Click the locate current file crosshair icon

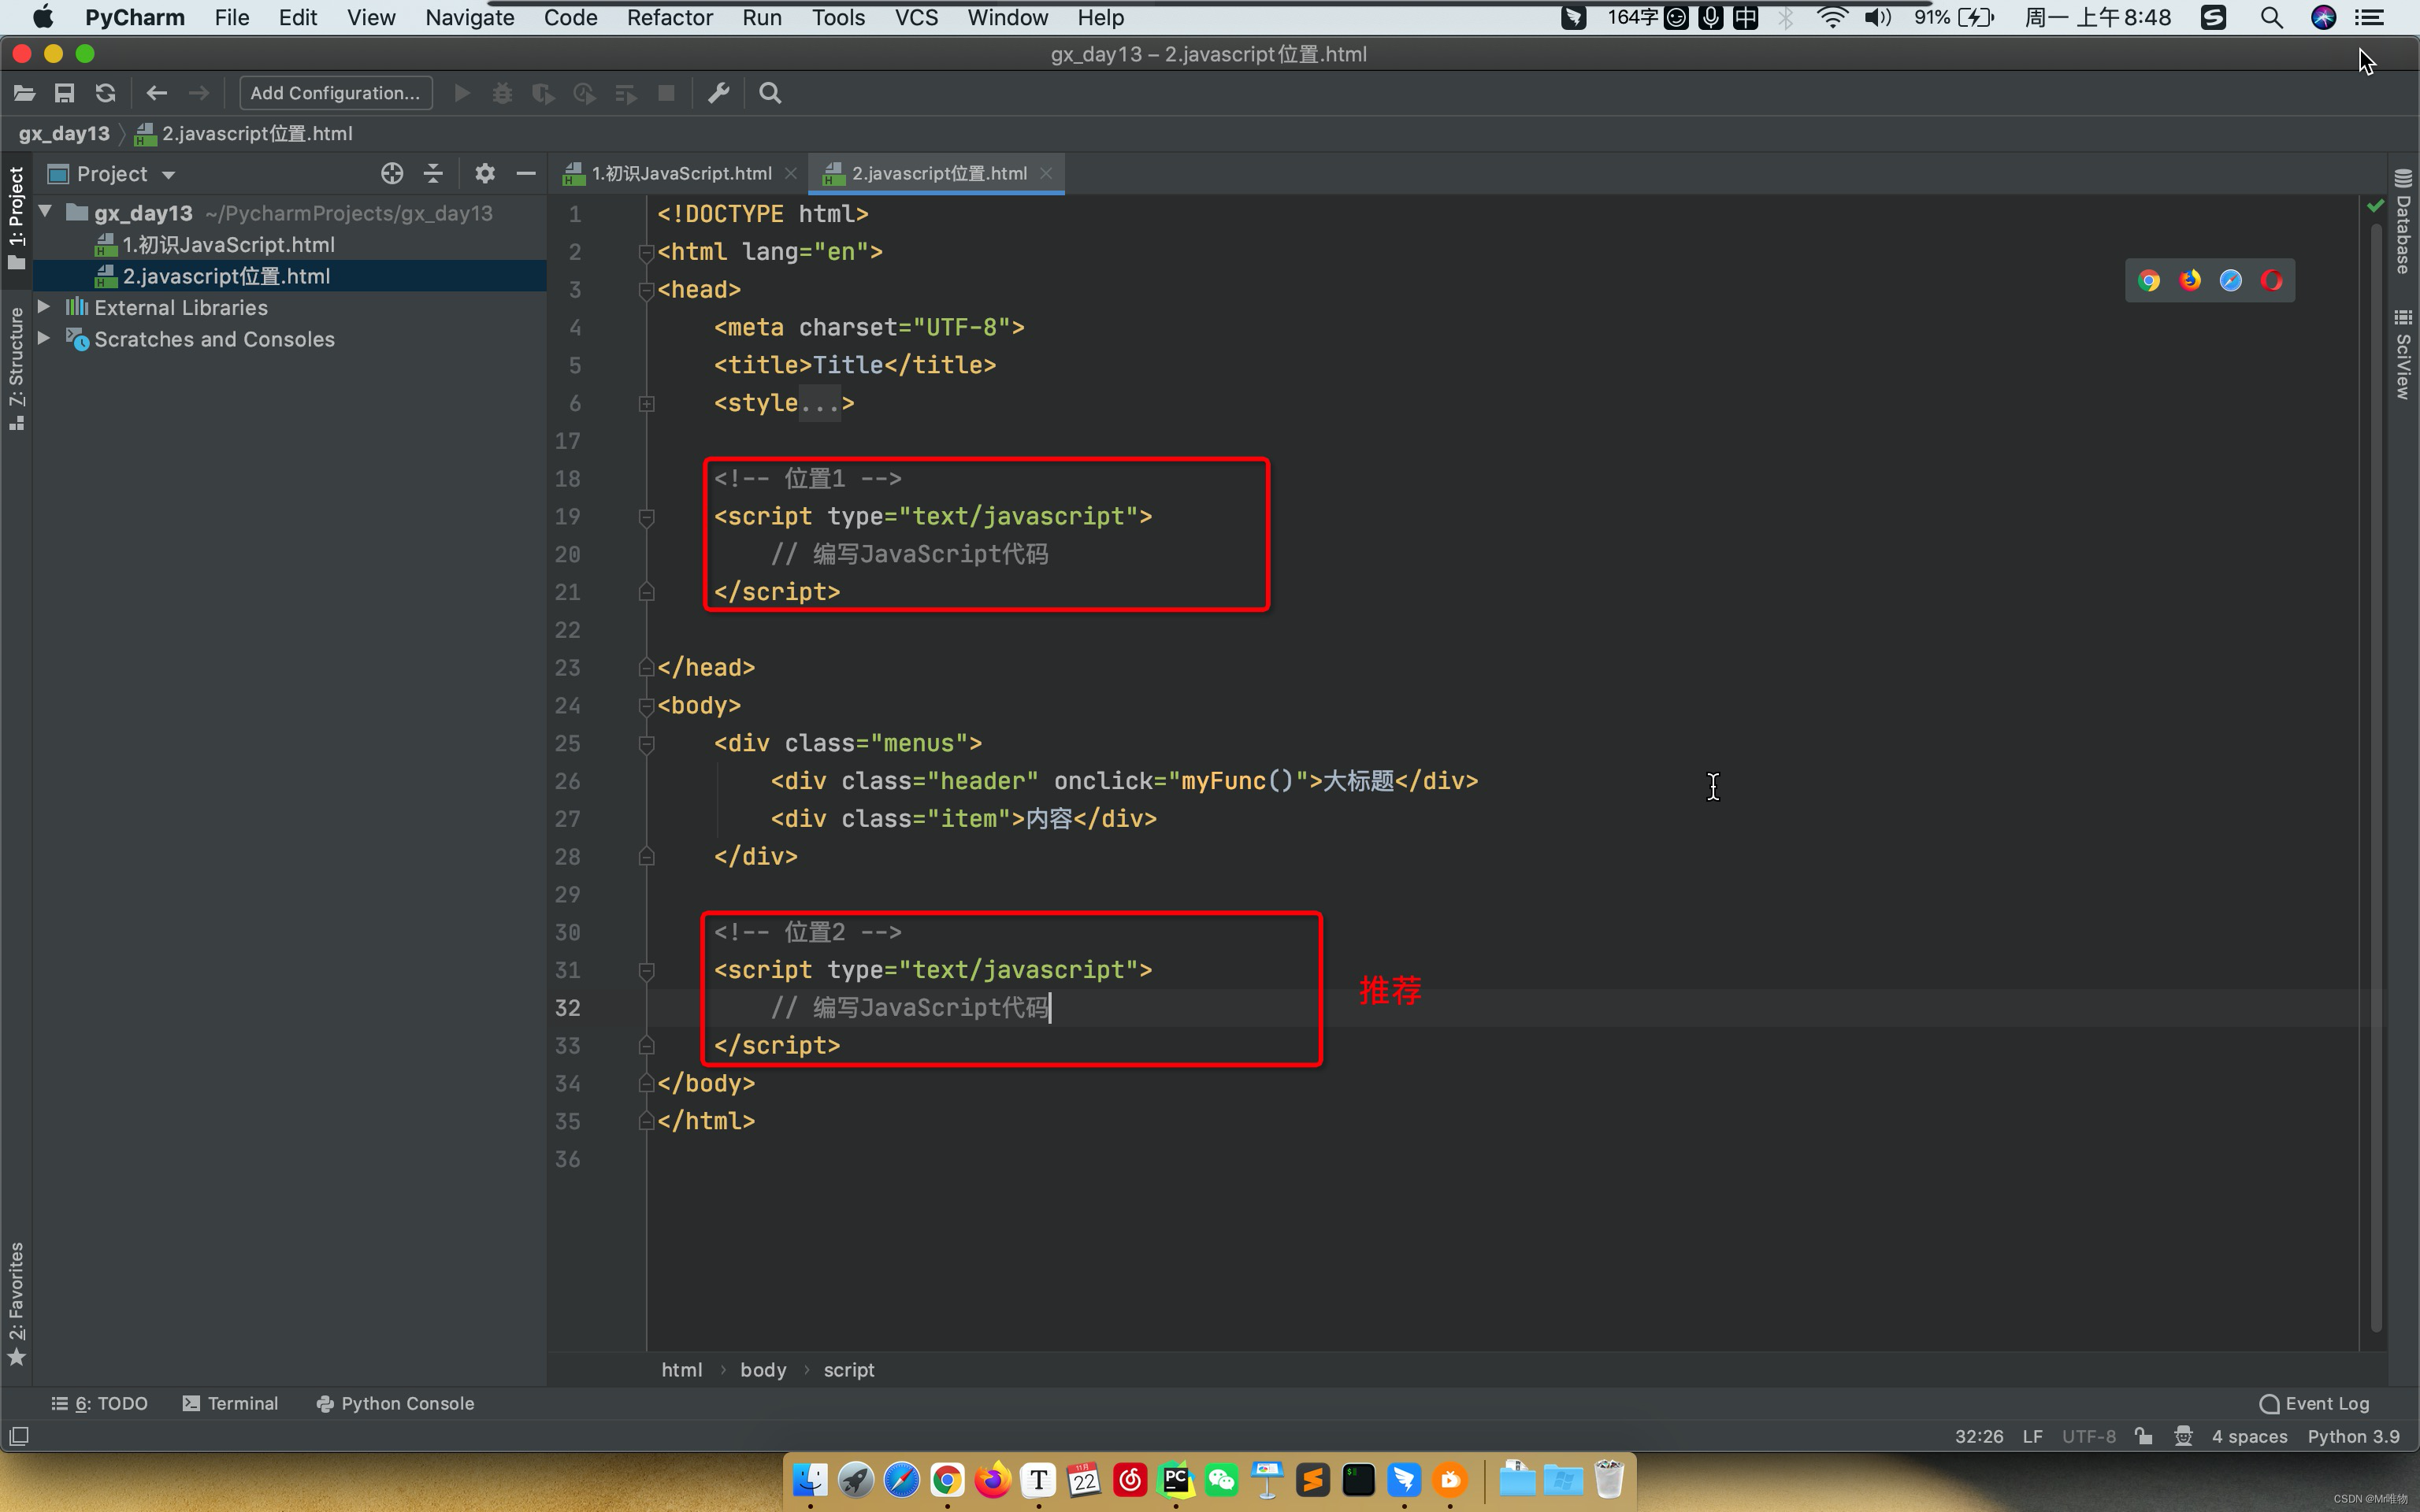(392, 174)
